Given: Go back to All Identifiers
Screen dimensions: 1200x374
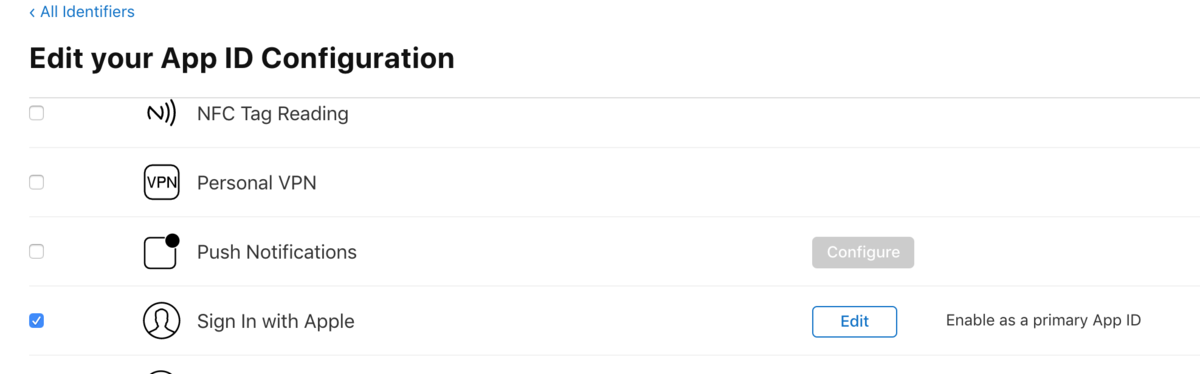Looking at the screenshot, I should click(x=87, y=12).
